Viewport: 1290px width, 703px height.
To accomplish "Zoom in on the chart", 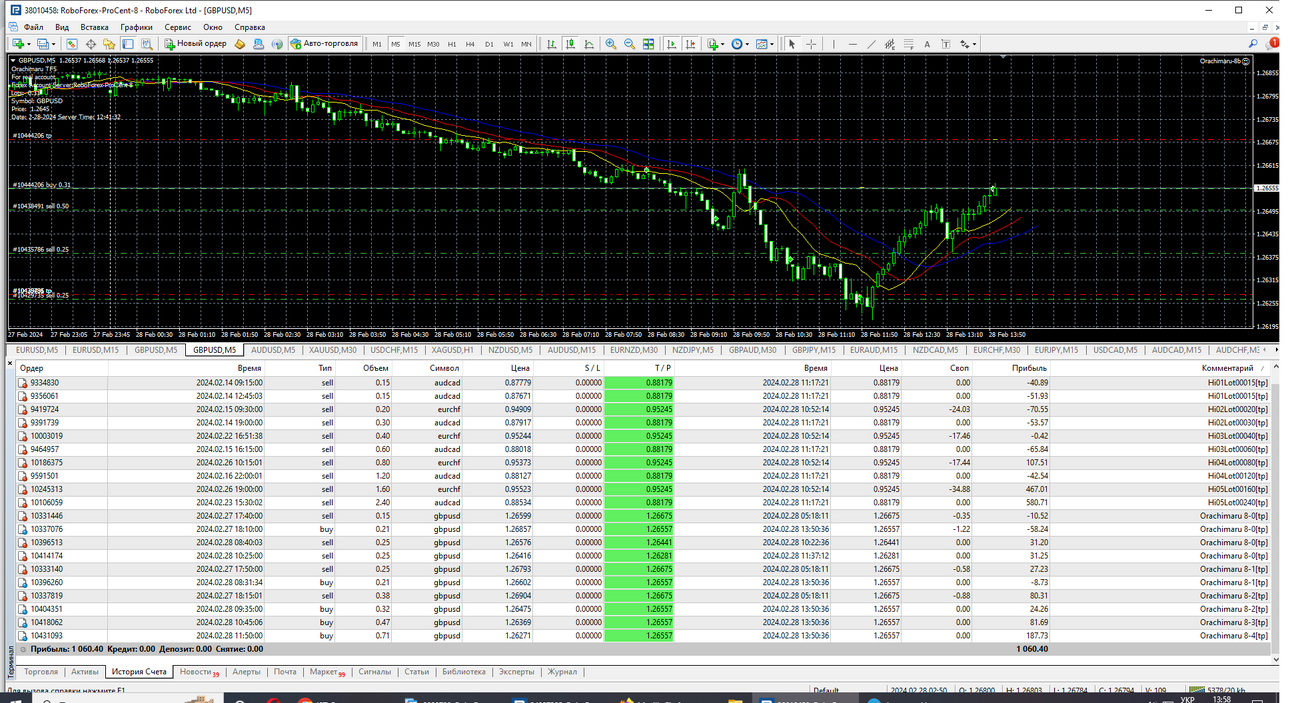I will coord(610,44).
